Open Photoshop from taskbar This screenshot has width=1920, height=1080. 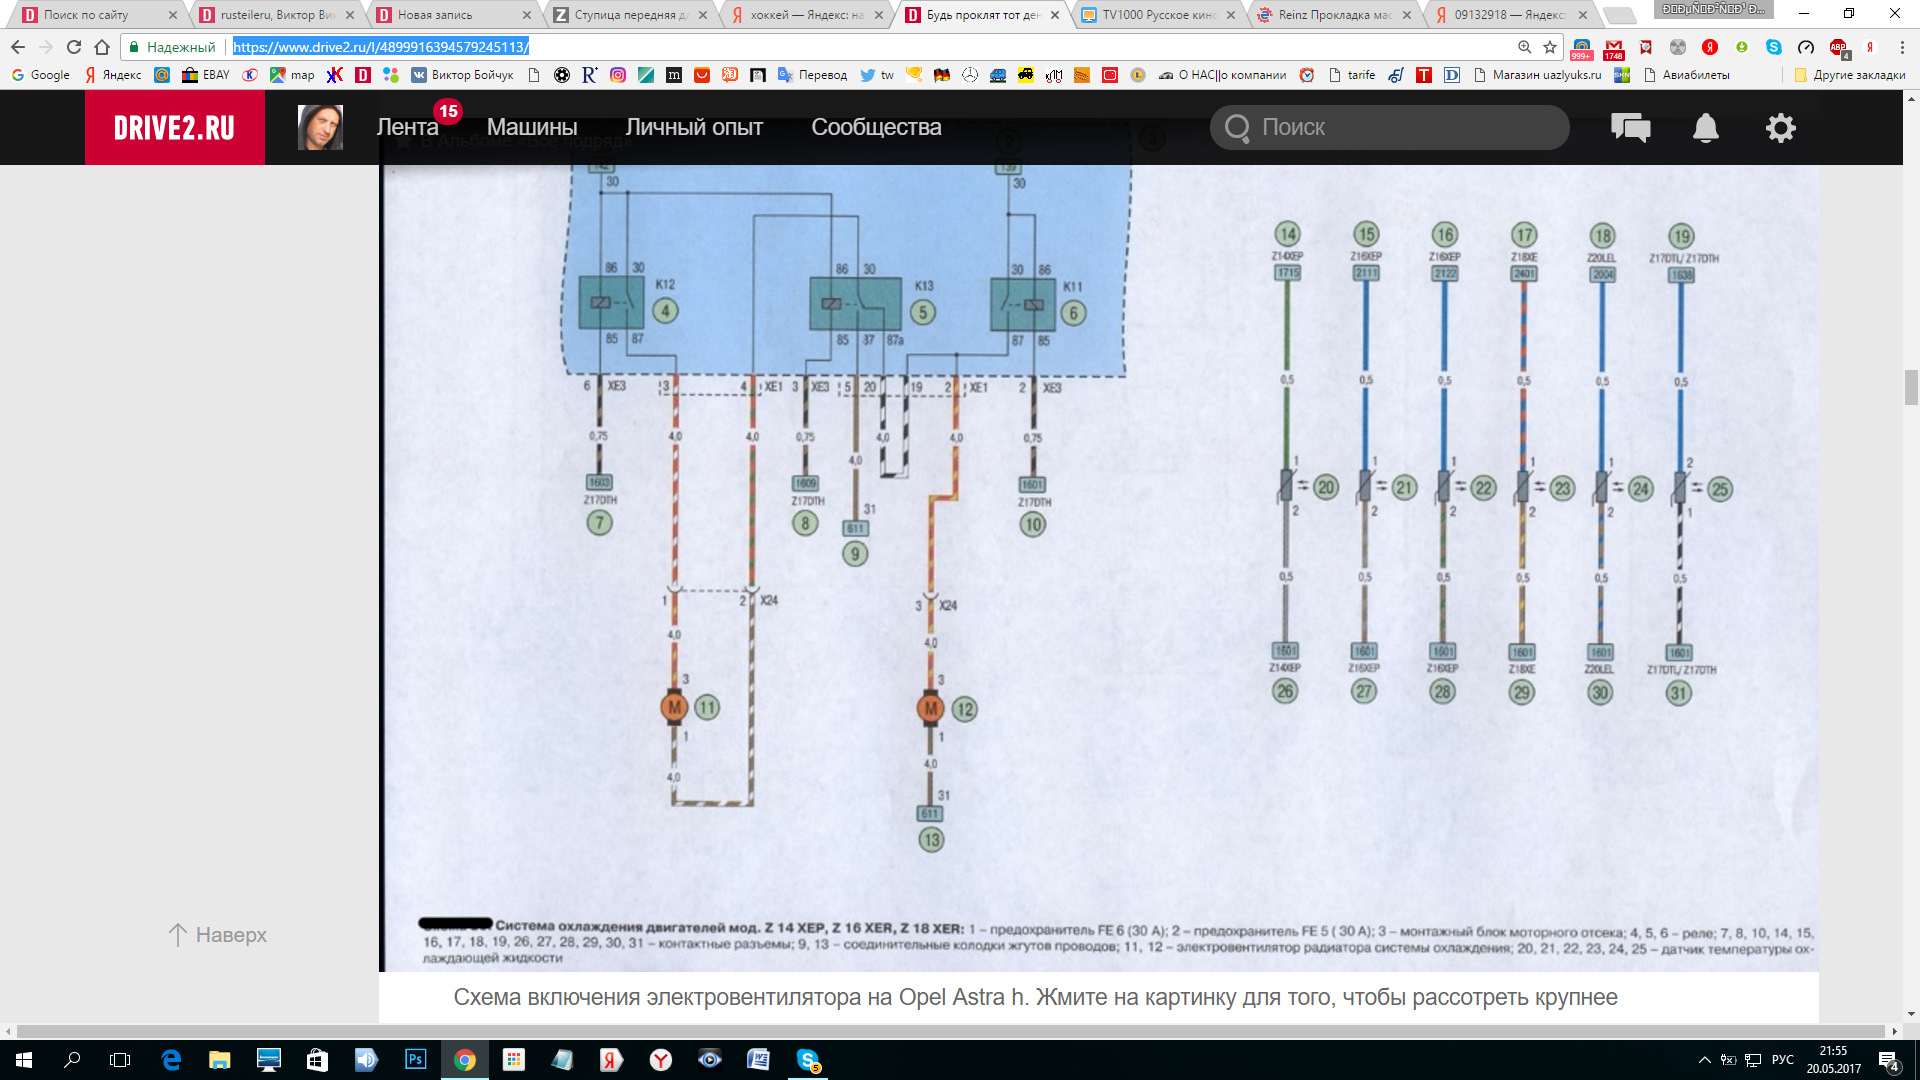pyautogui.click(x=415, y=1060)
